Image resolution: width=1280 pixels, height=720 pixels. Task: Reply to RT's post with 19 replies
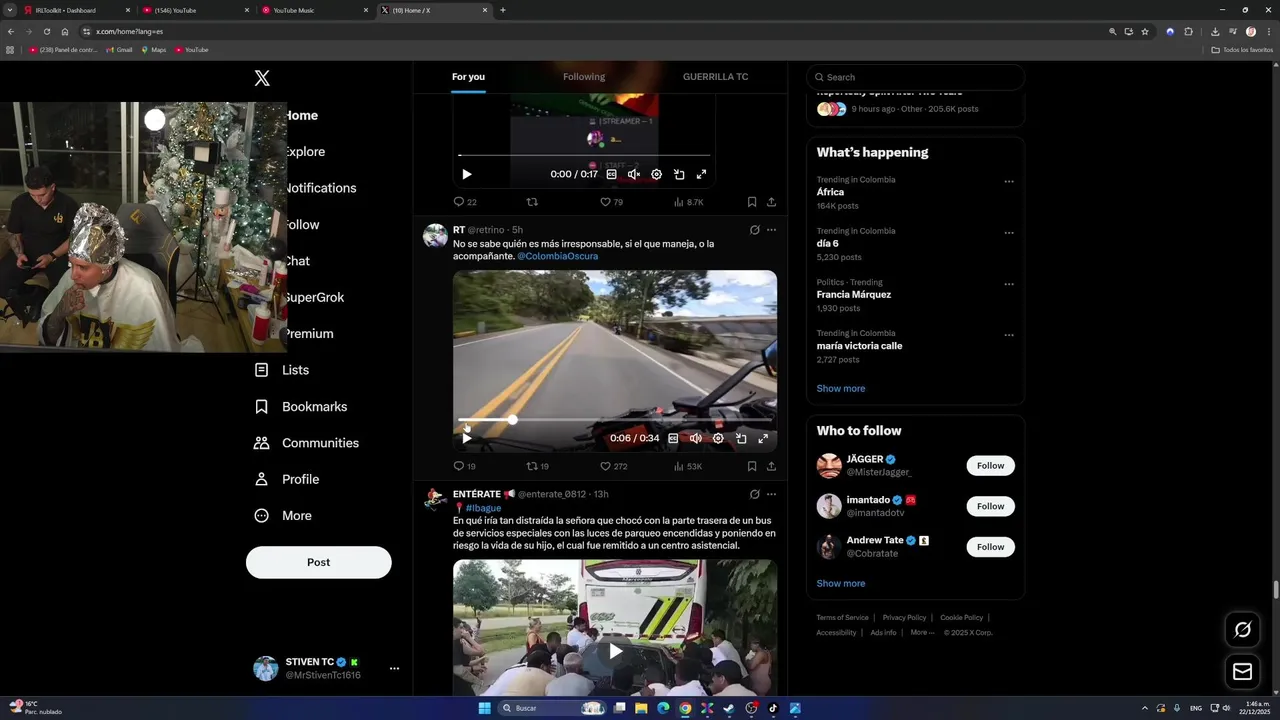[465, 466]
